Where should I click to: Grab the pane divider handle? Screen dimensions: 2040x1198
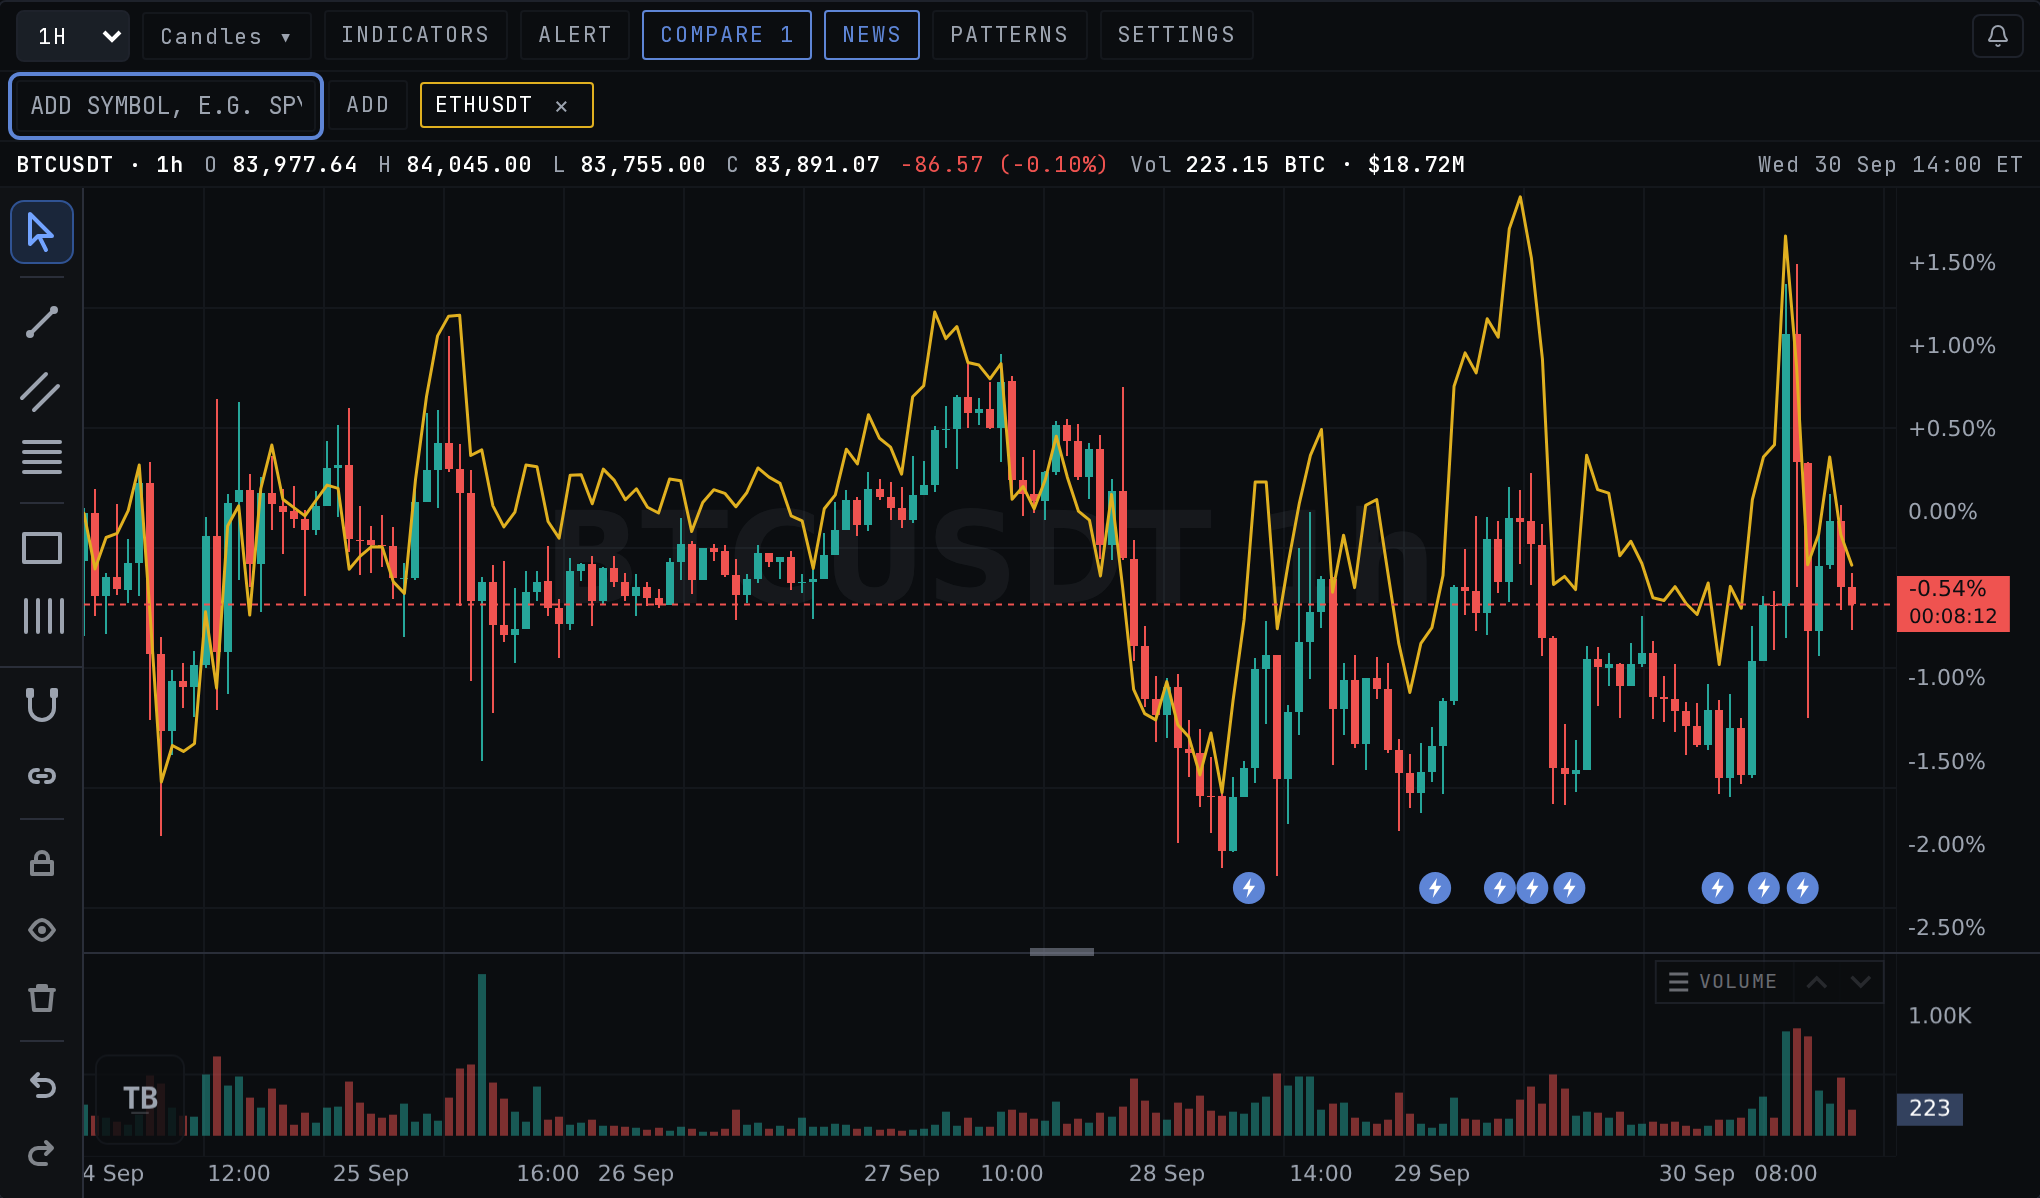[x=1062, y=952]
